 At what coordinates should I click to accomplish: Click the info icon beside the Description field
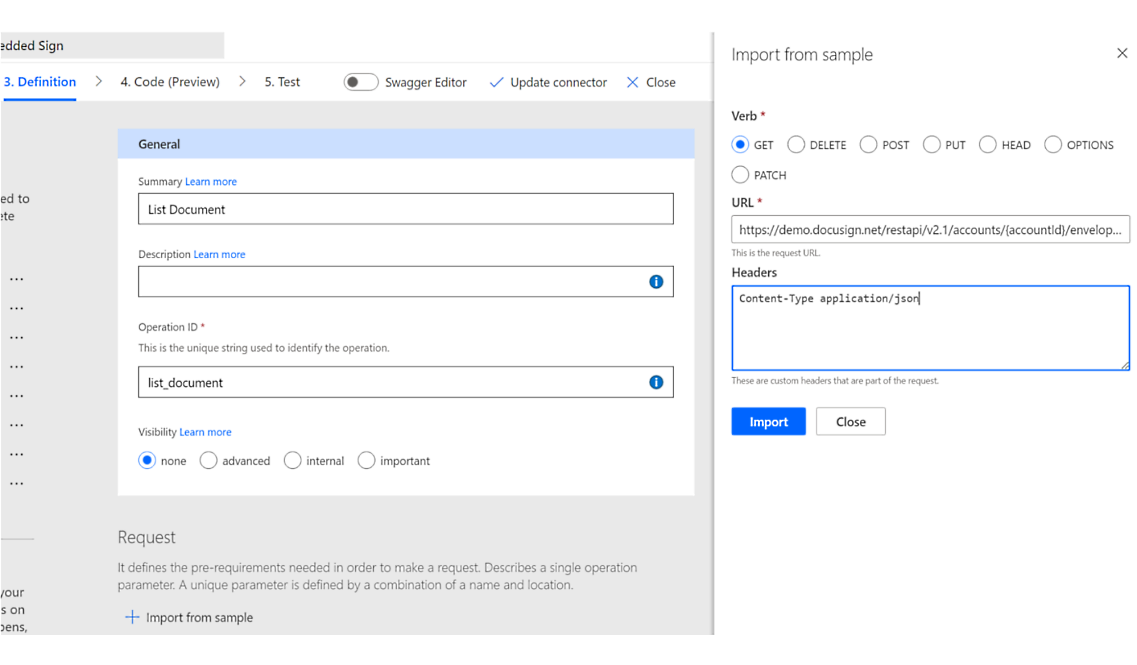click(x=657, y=281)
